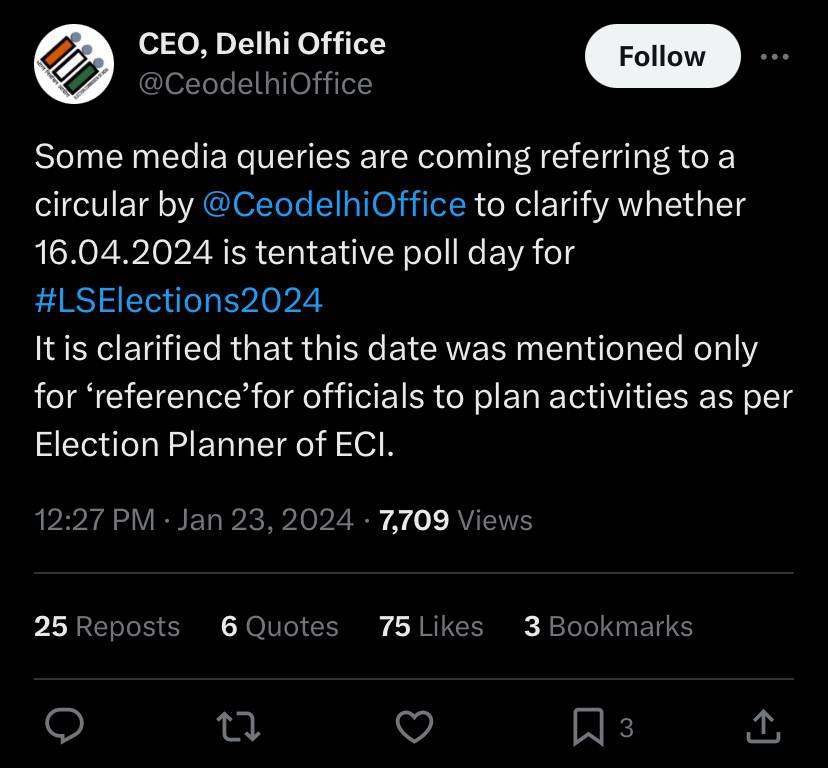Open the share upload icon
Image resolution: width=828 pixels, height=768 pixels.
763,727
